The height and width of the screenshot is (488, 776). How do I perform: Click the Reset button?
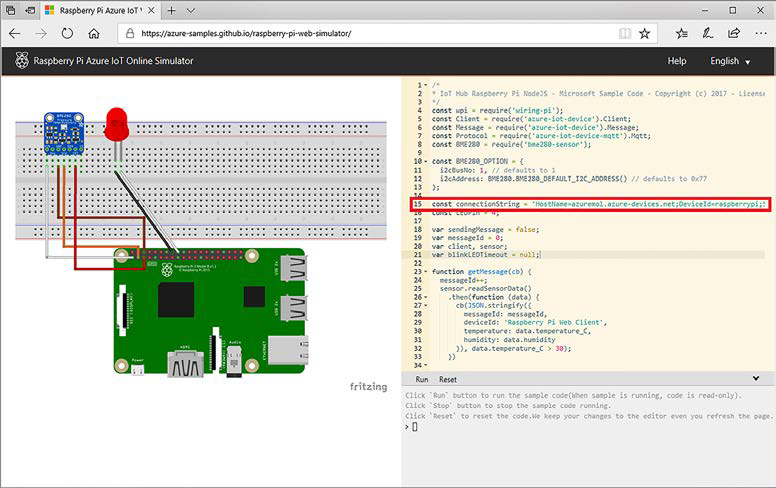(x=448, y=380)
